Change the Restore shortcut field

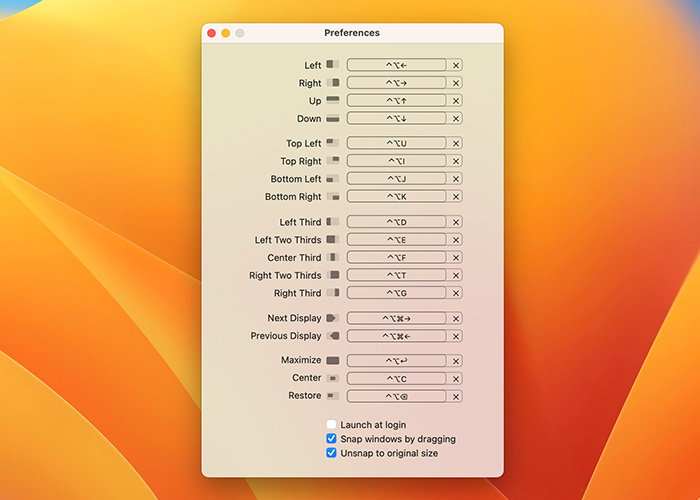pos(396,396)
